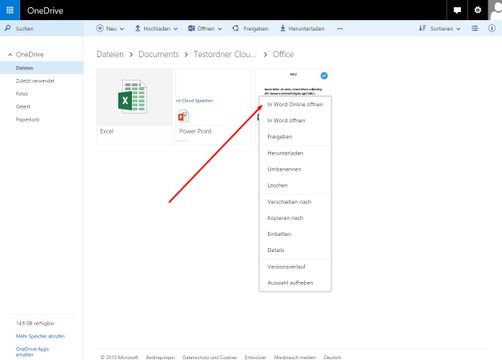
Task: Click the toolbar Herunterladen download icon
Action: [283, 28]
